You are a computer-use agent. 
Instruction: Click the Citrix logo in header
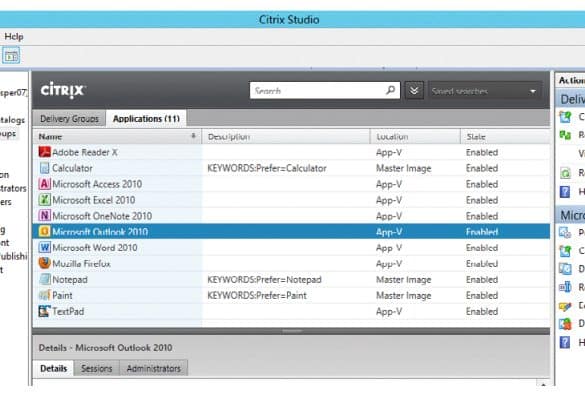[x=63, y=90]
